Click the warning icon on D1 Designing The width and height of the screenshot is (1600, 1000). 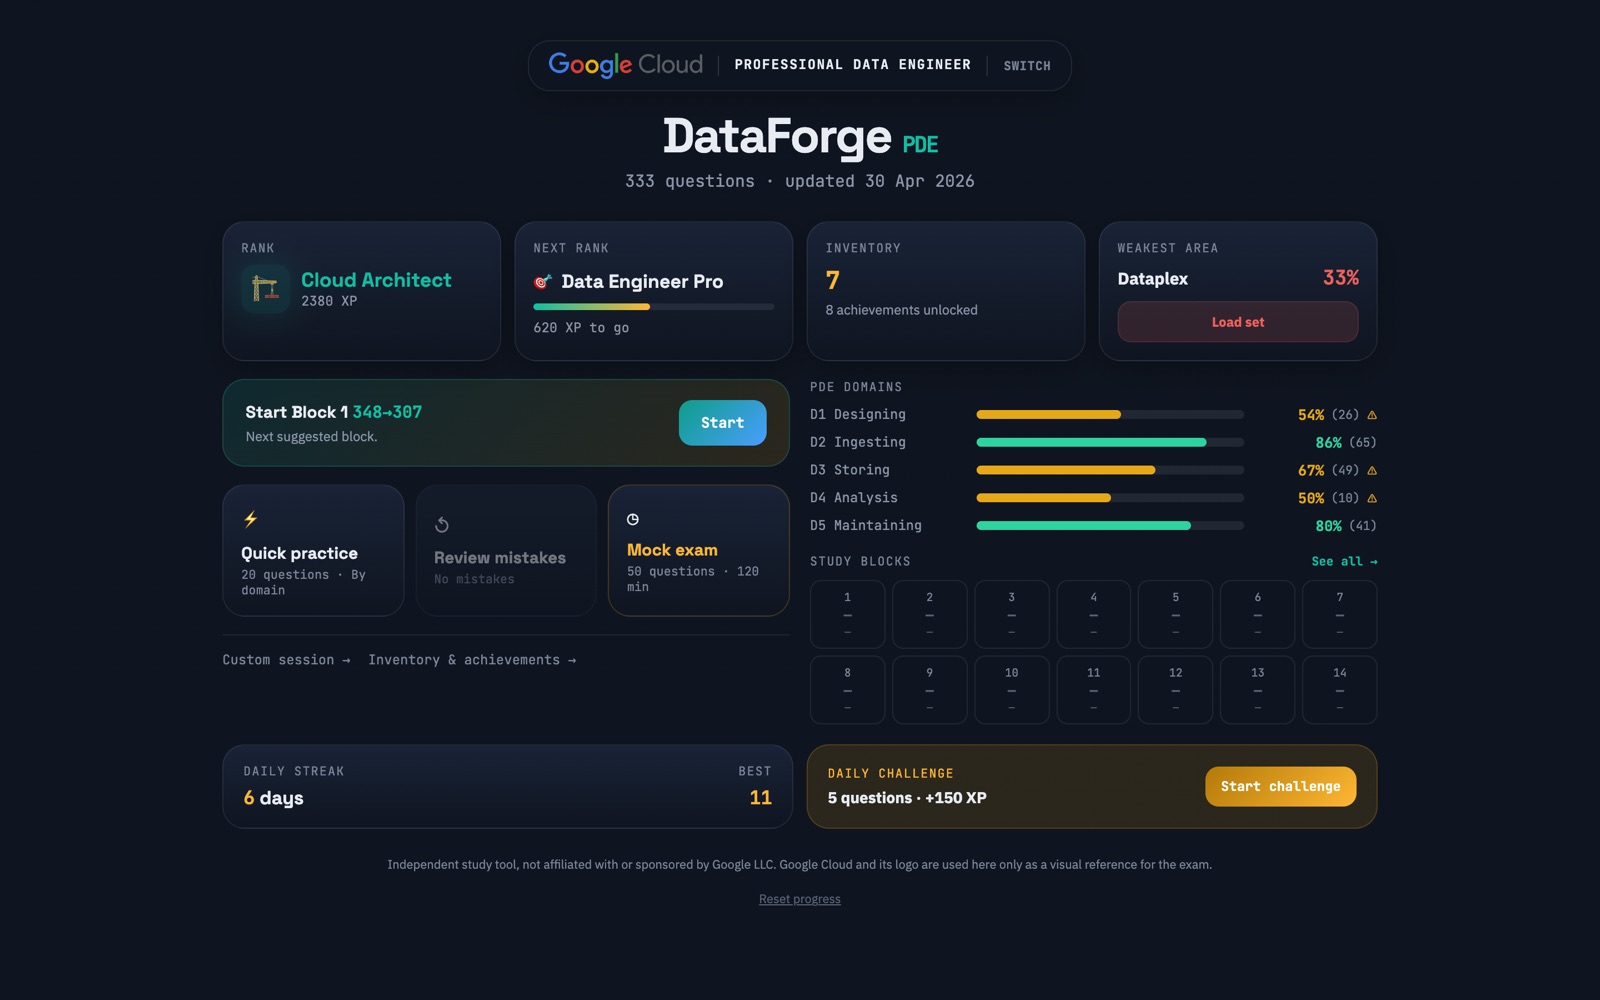click(1372, 415)
